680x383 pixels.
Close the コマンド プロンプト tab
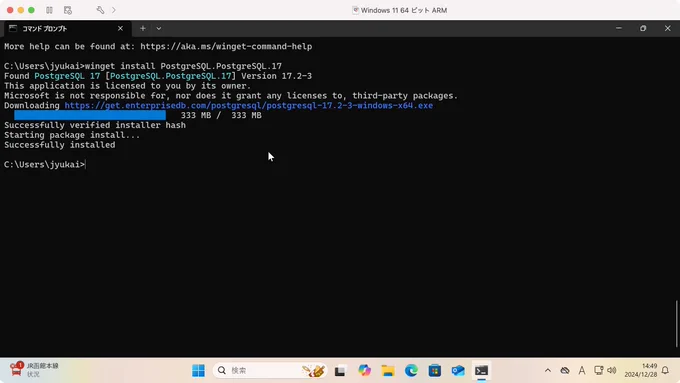120,29
